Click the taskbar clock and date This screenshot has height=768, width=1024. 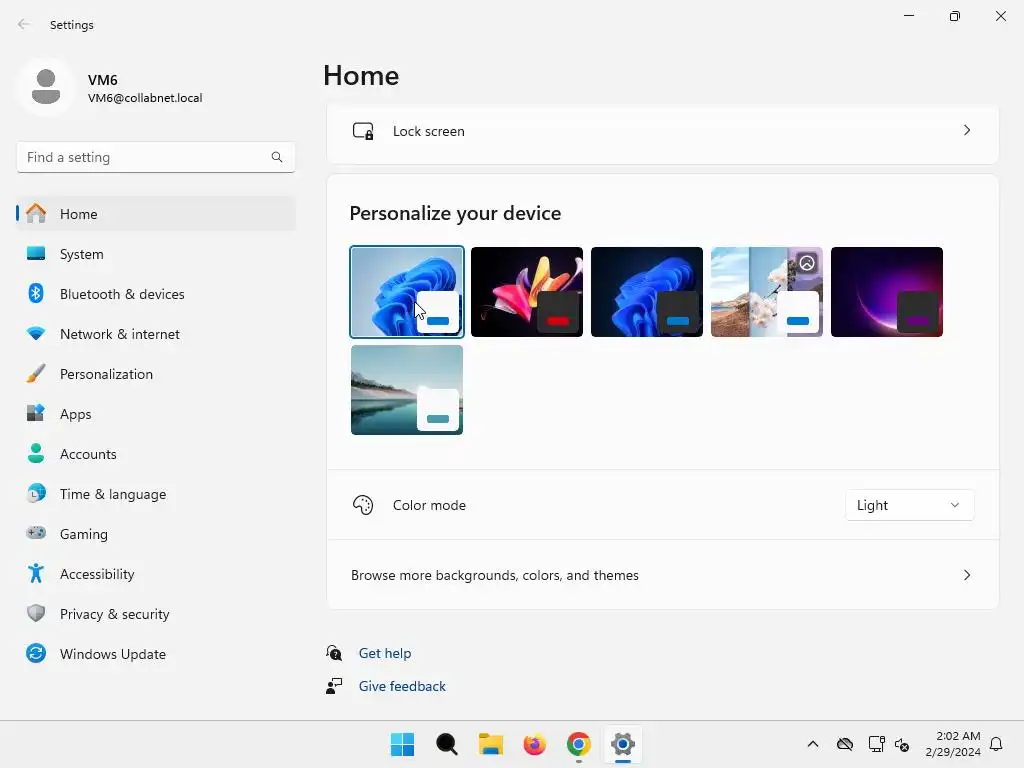point(953,744)
